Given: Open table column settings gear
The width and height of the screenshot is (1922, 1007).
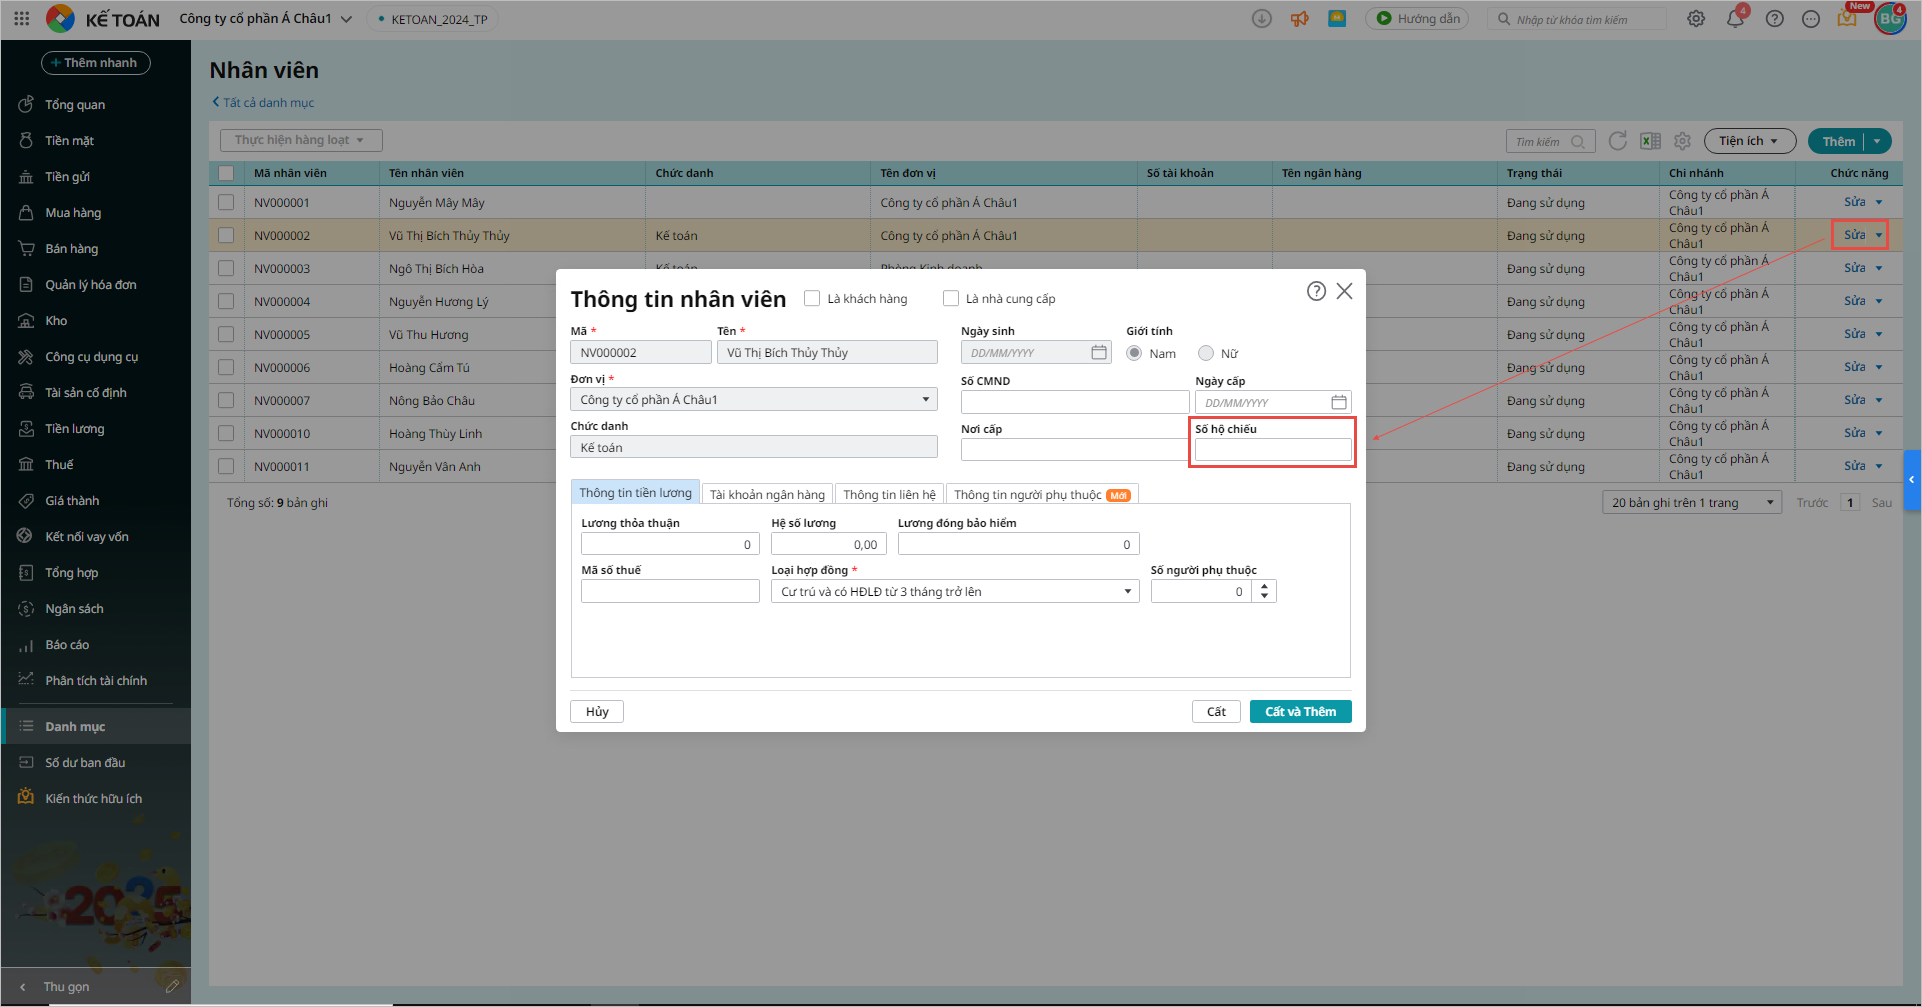Looking at the screenshot, I should pyautogui.click(x=1683, y=141).
